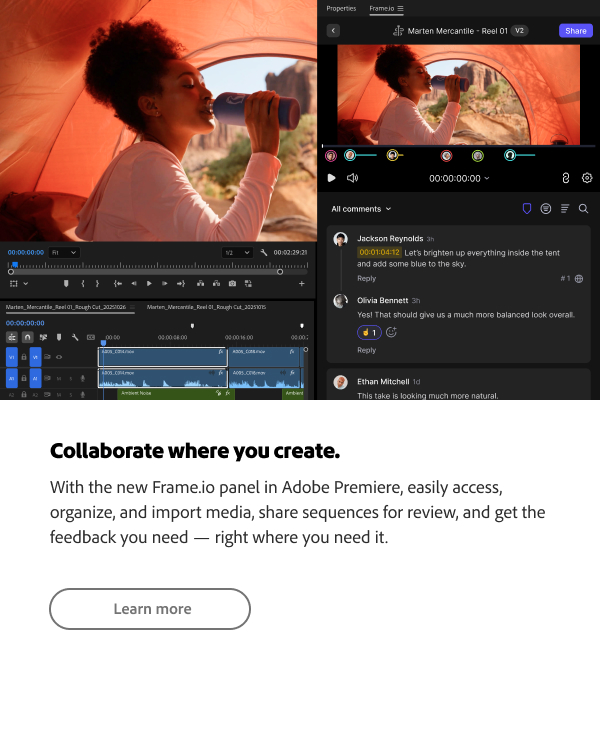
Task: Switch to the Properties tab
Action: pyautogui.click(x=341, y=8)
